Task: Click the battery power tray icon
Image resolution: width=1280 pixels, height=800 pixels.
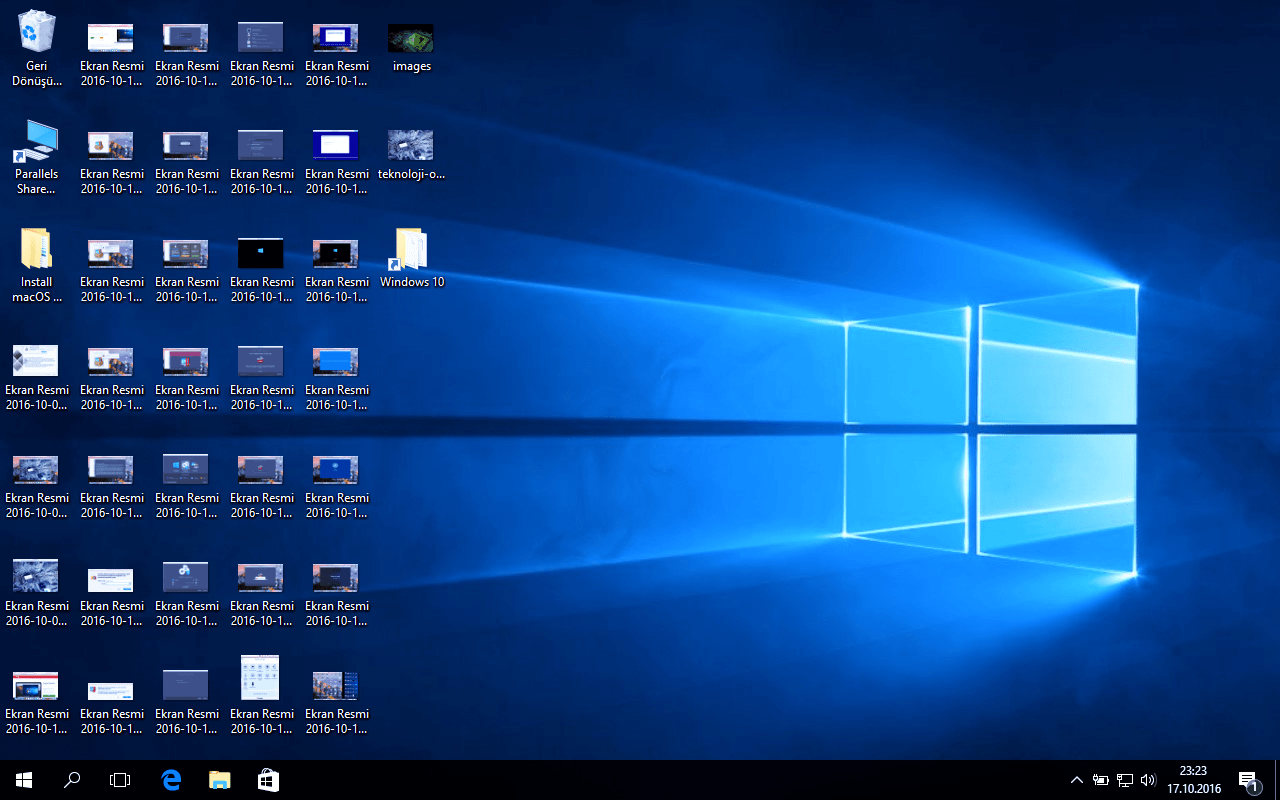Action: coord(1100,780)
